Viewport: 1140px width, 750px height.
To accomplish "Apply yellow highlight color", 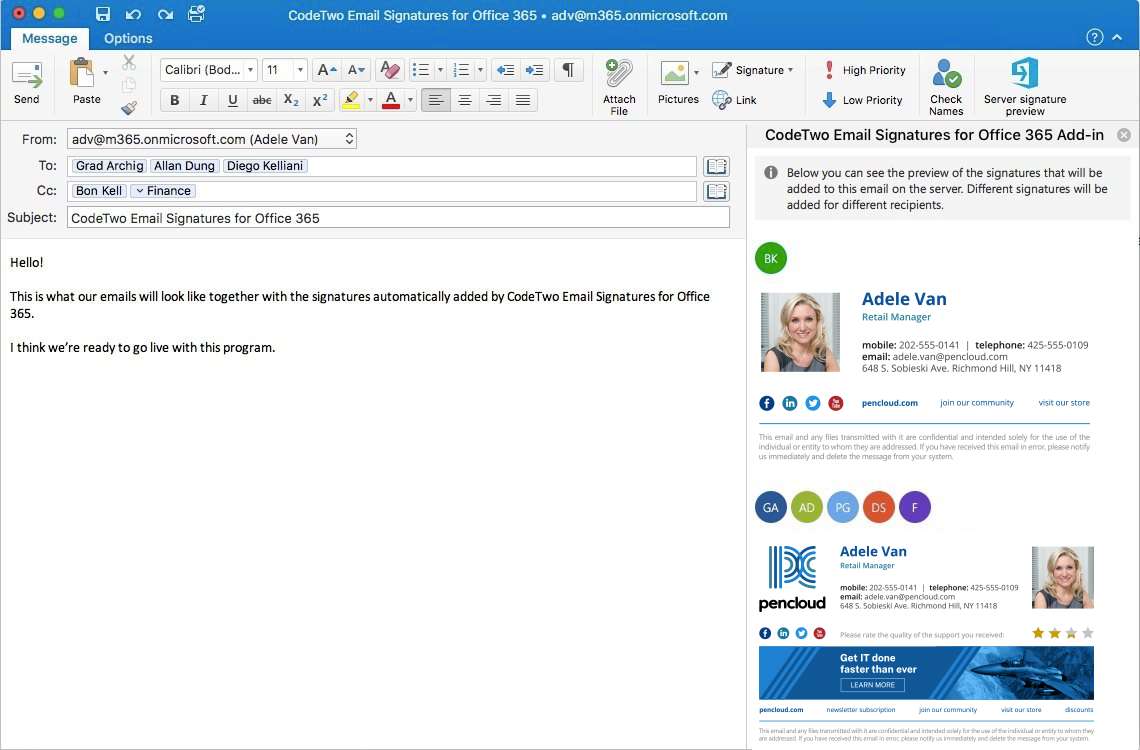I will coord(351,100).
